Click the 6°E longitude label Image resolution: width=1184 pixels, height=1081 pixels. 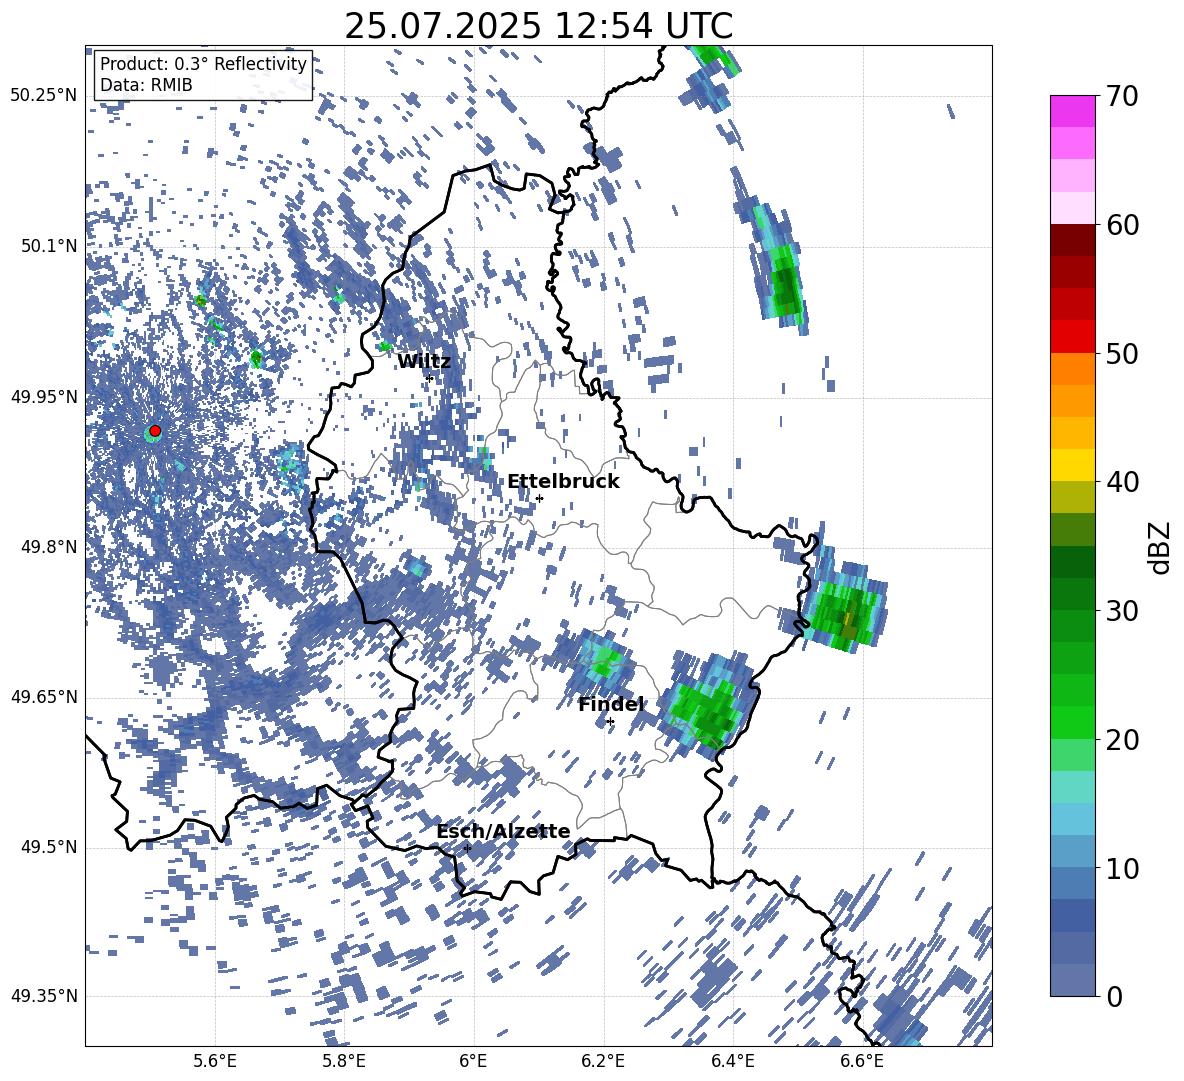[x=473, y=1061]
